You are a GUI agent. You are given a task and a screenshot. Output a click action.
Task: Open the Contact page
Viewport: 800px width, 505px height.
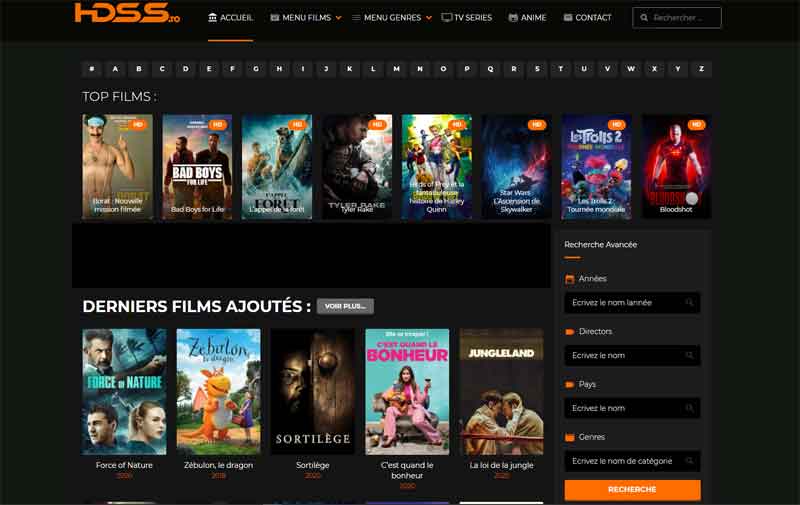click(x=587, y=17)
